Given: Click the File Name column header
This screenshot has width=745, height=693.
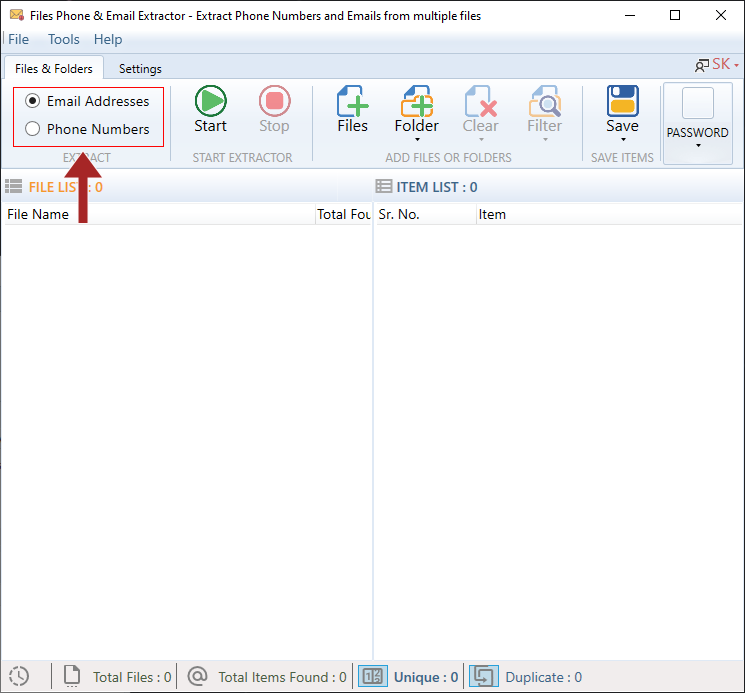Looking at the screenshot, I should point(159,214).
